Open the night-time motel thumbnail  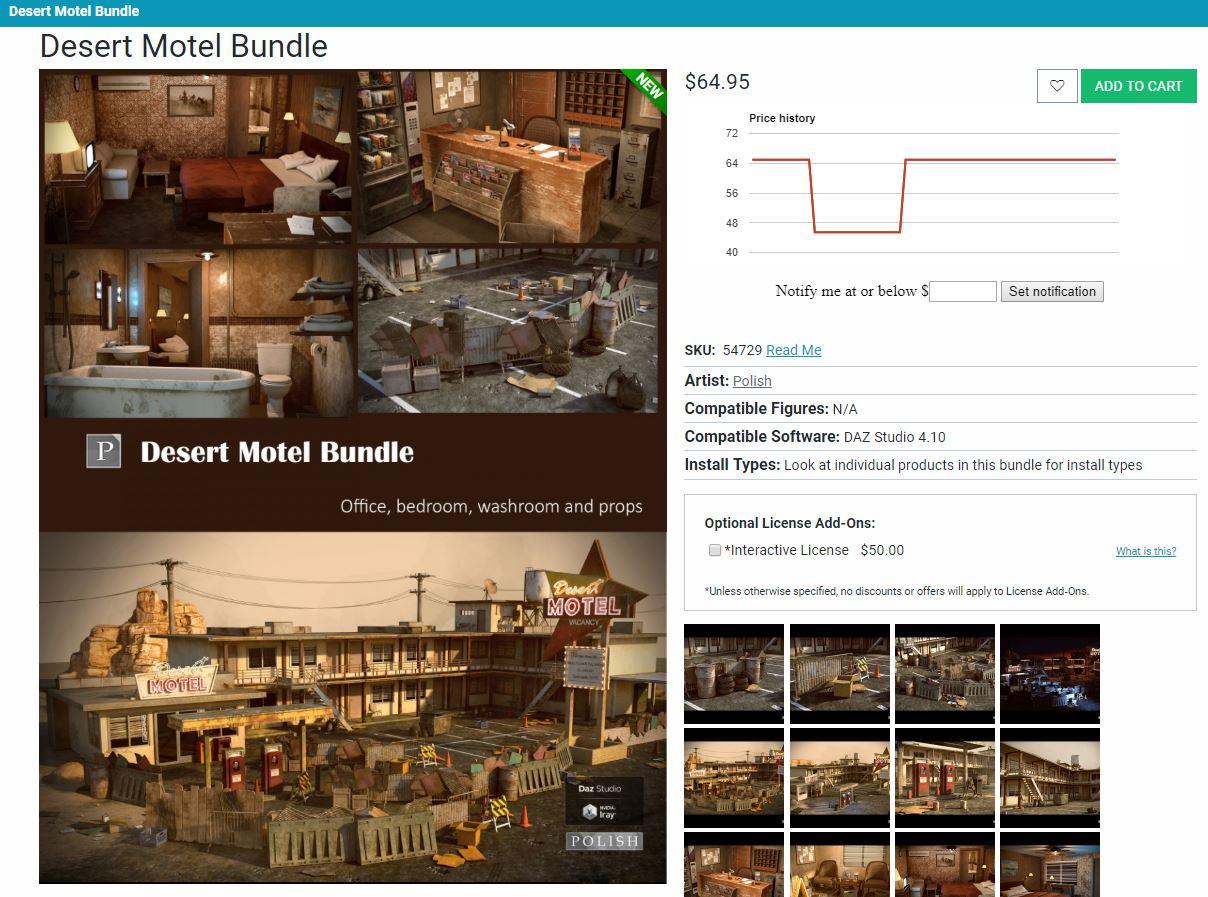click(x=1050, y=674)
